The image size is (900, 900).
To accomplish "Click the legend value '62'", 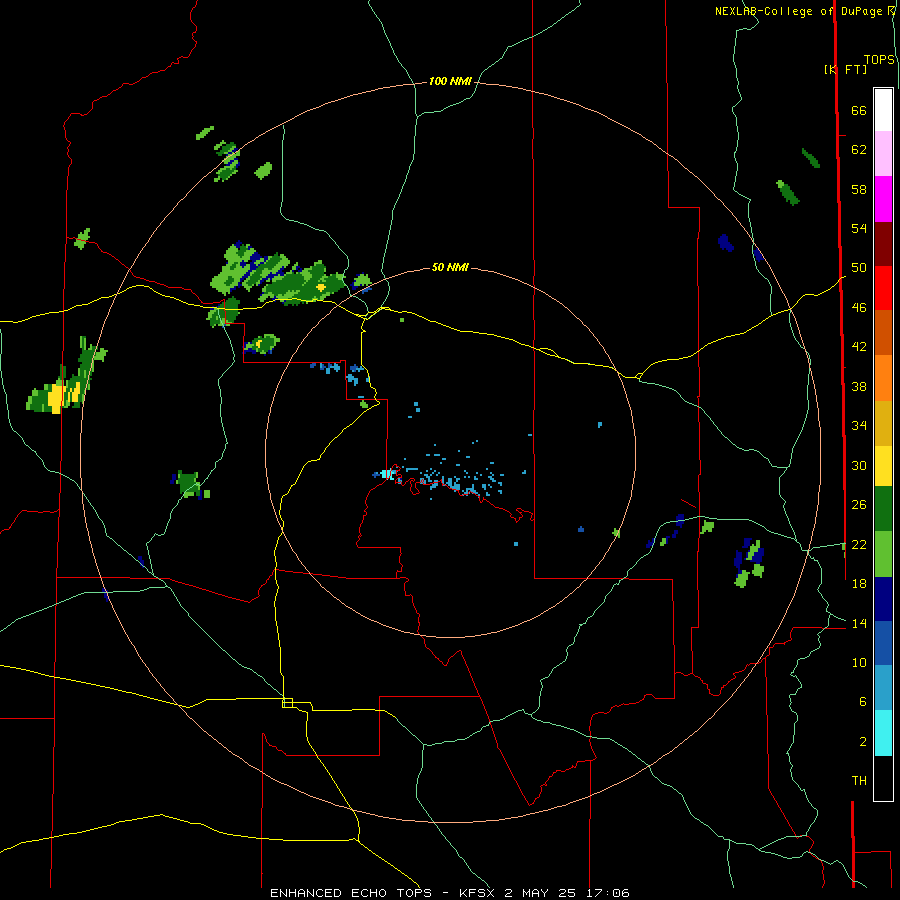I will click(x=859, y=150).
